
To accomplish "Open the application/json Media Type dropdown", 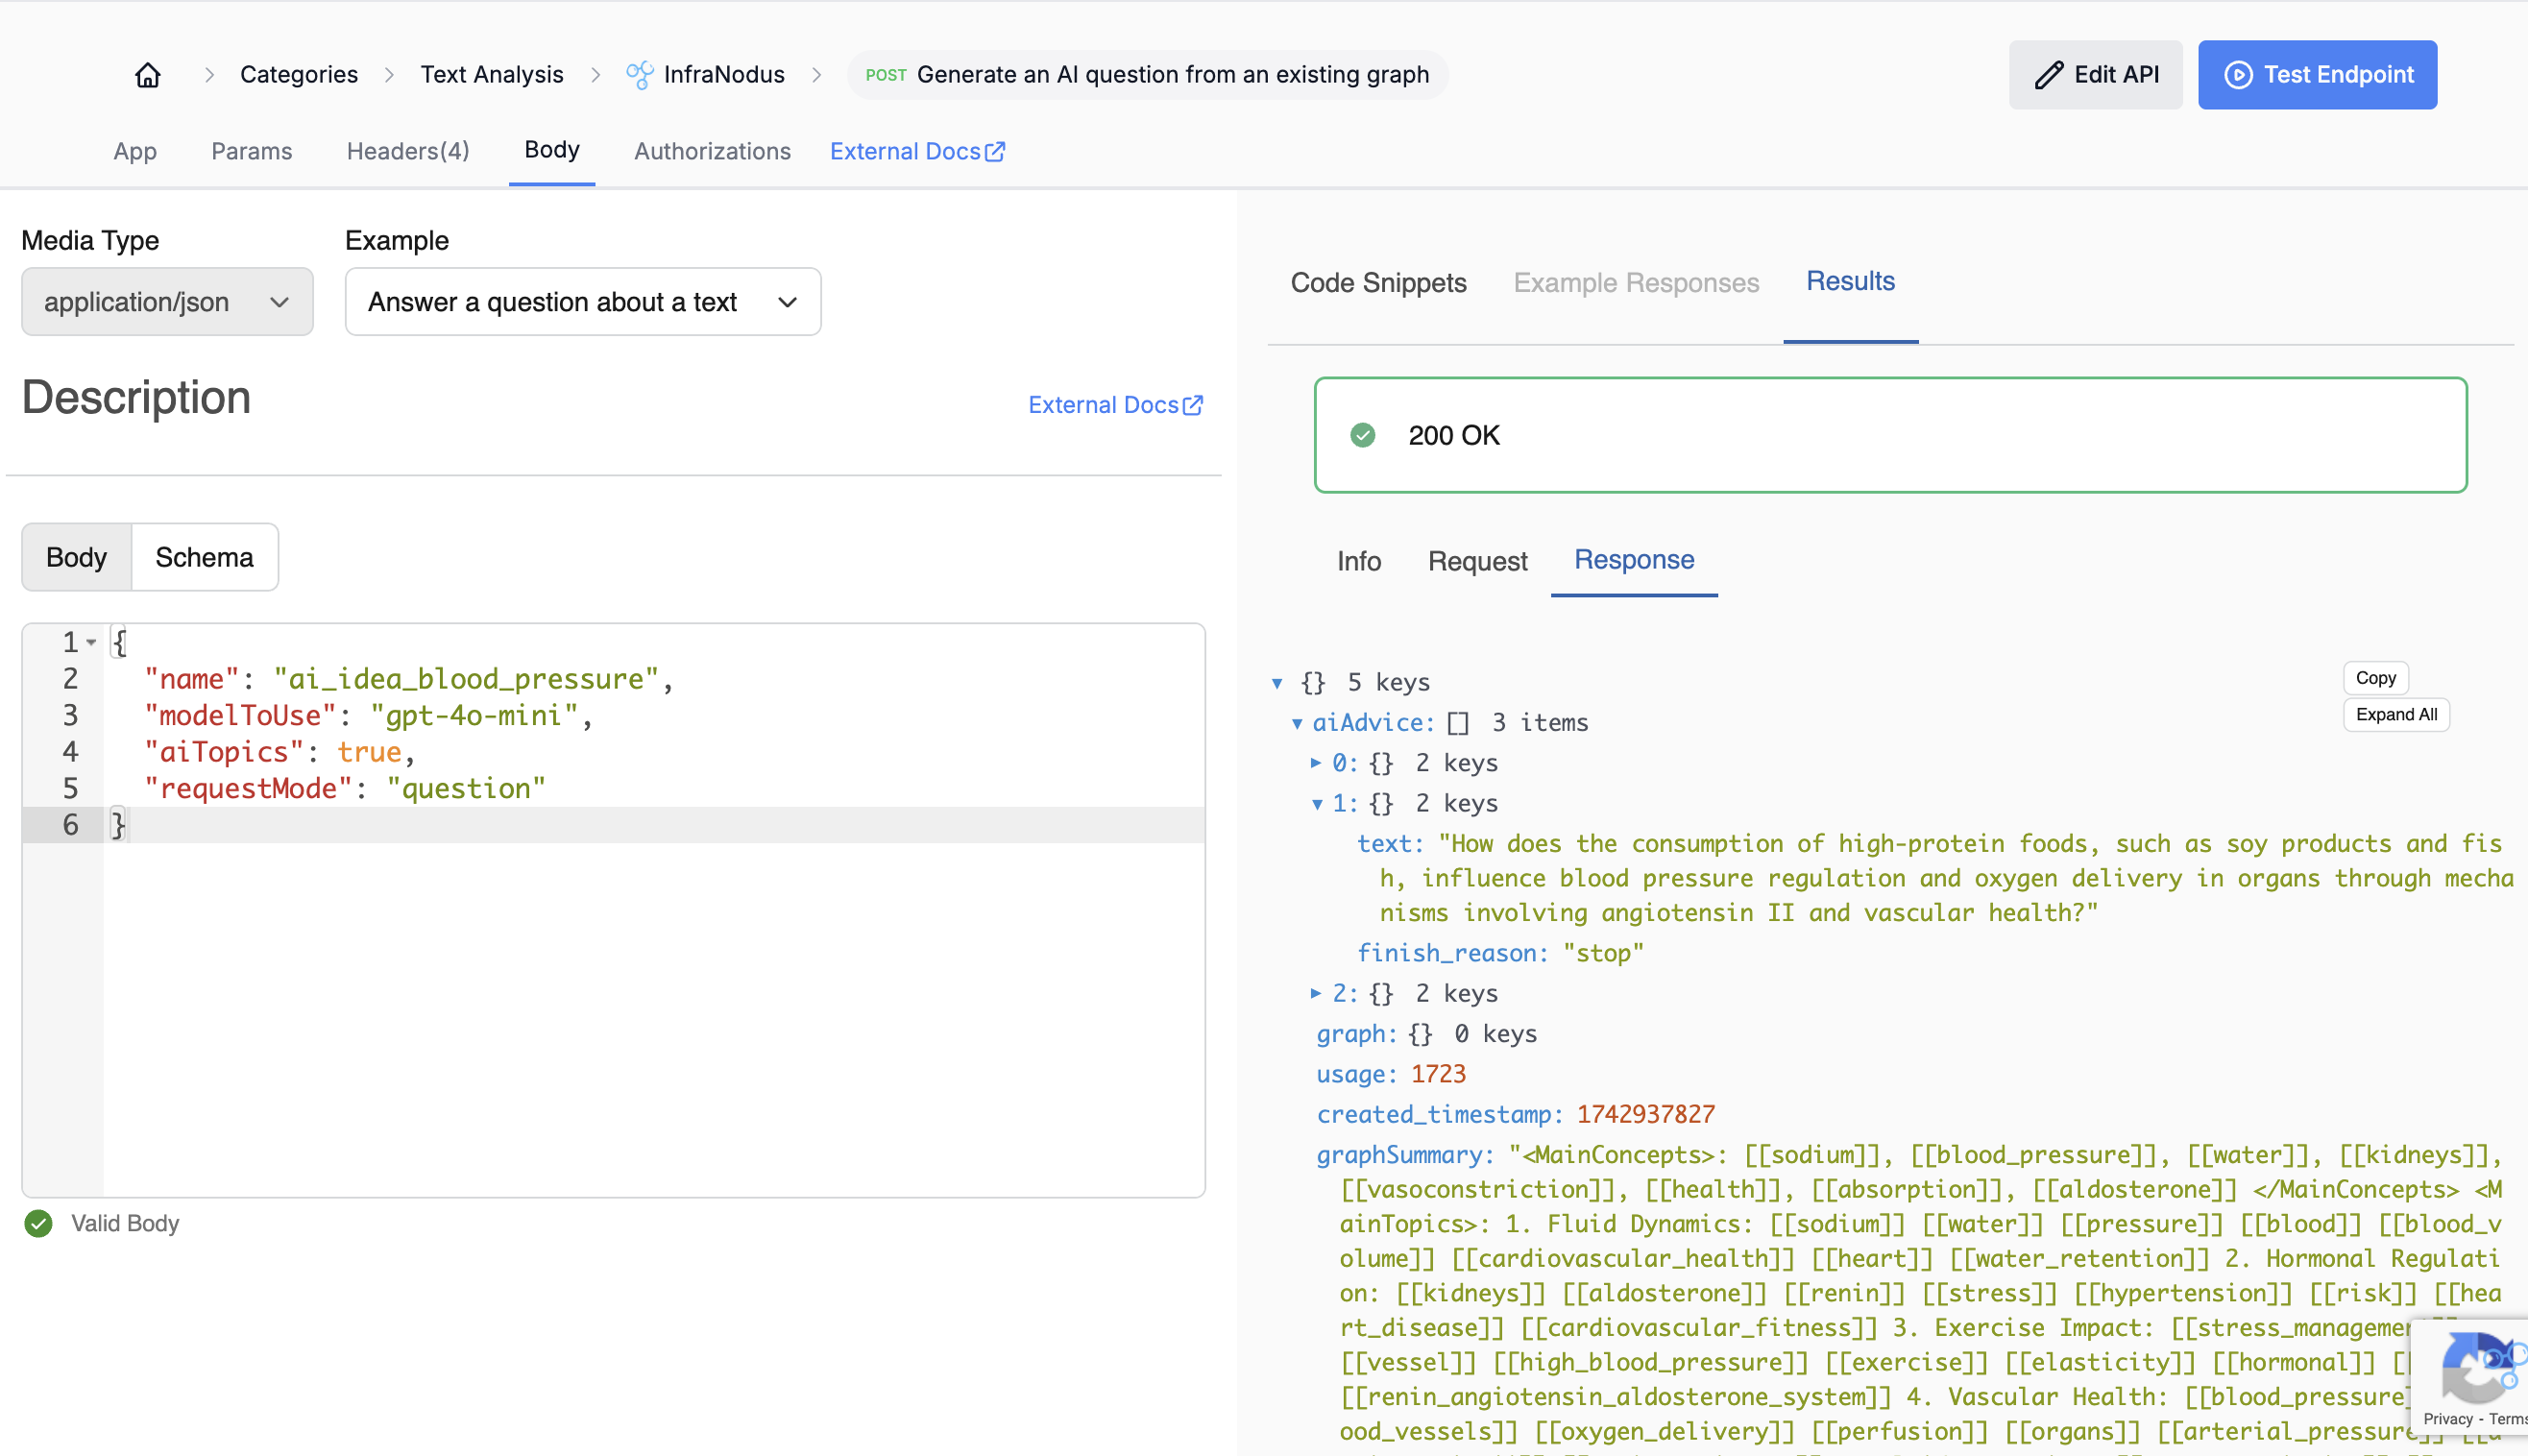I will (167, 302).
